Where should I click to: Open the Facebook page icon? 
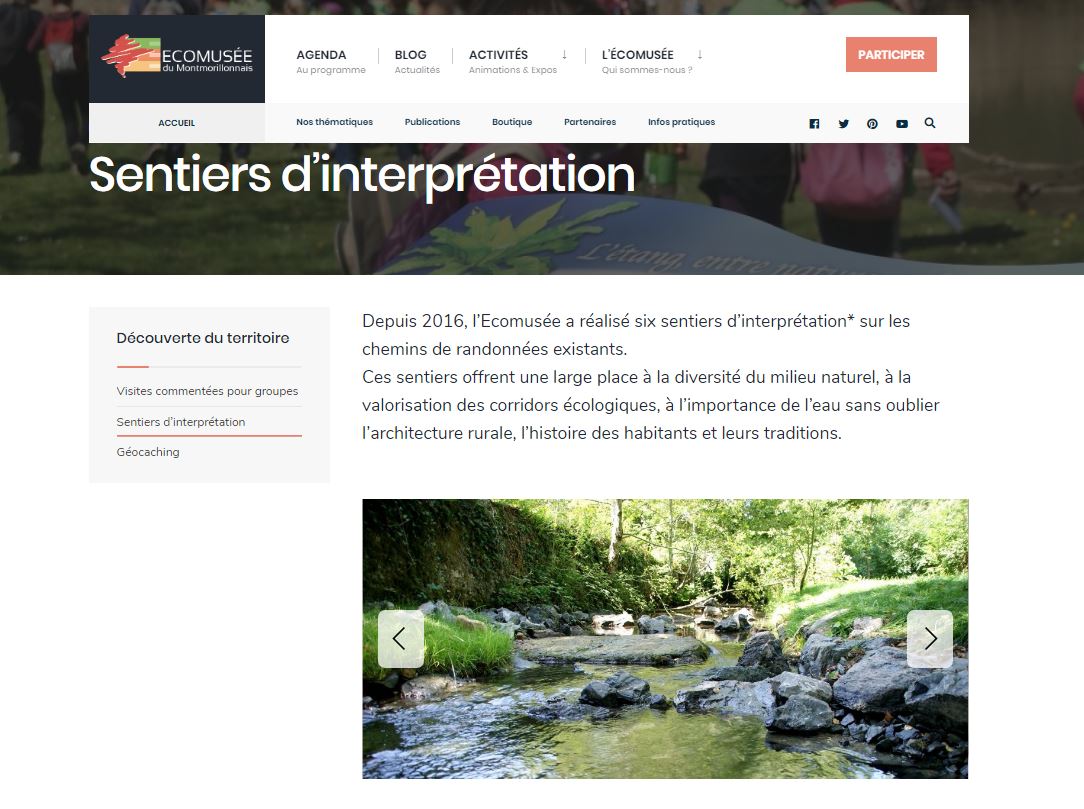point(814,123)
